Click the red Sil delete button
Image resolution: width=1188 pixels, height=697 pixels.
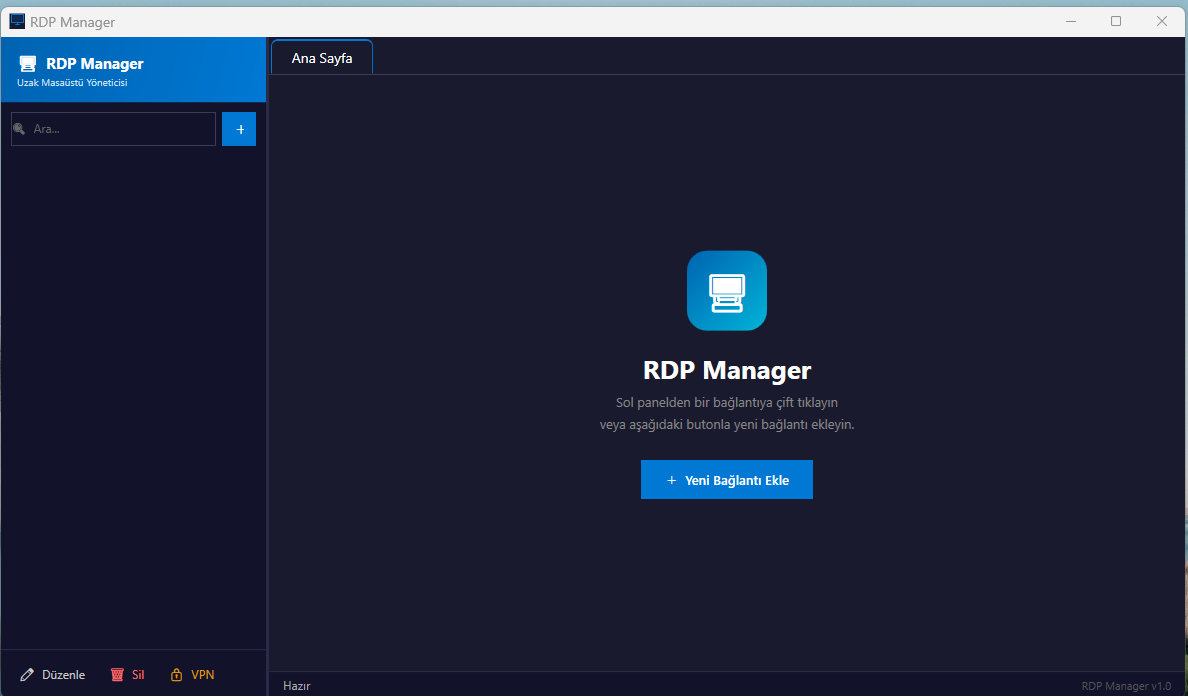click(127, 674)
